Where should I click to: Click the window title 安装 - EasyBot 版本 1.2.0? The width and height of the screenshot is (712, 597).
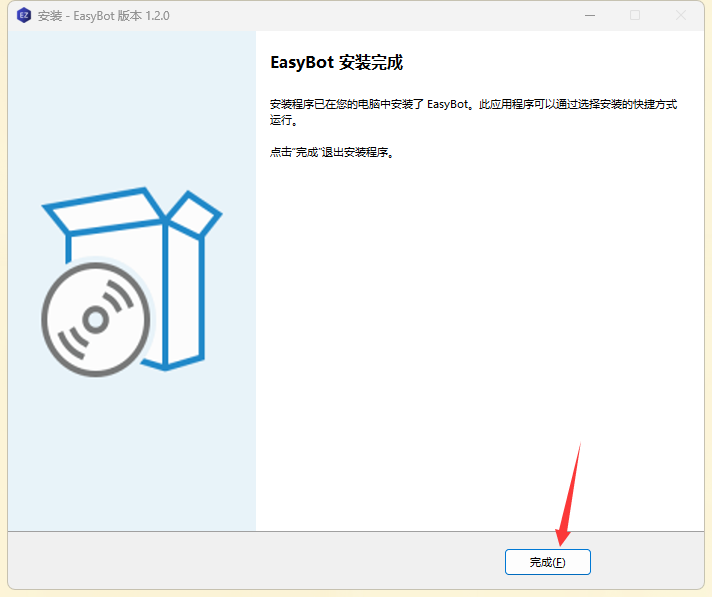coord(104,16)
